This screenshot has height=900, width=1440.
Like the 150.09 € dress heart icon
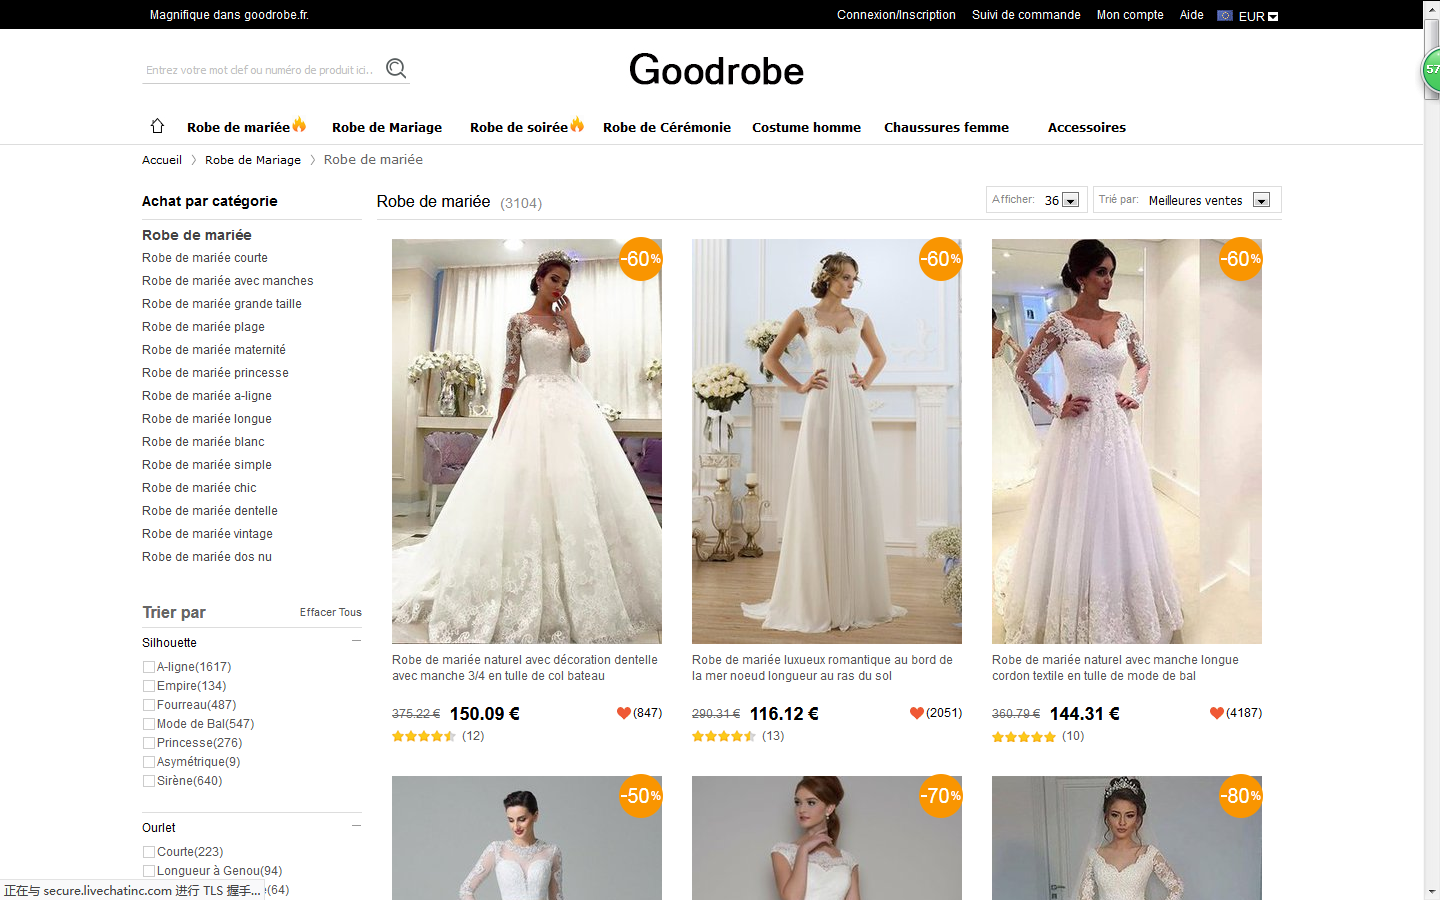pos(624,713)
